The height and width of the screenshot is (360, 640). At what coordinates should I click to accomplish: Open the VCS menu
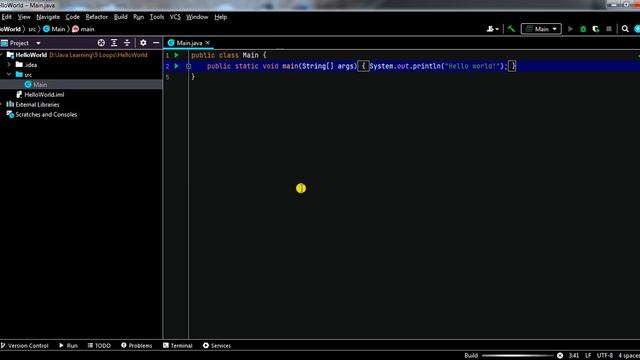175,17
